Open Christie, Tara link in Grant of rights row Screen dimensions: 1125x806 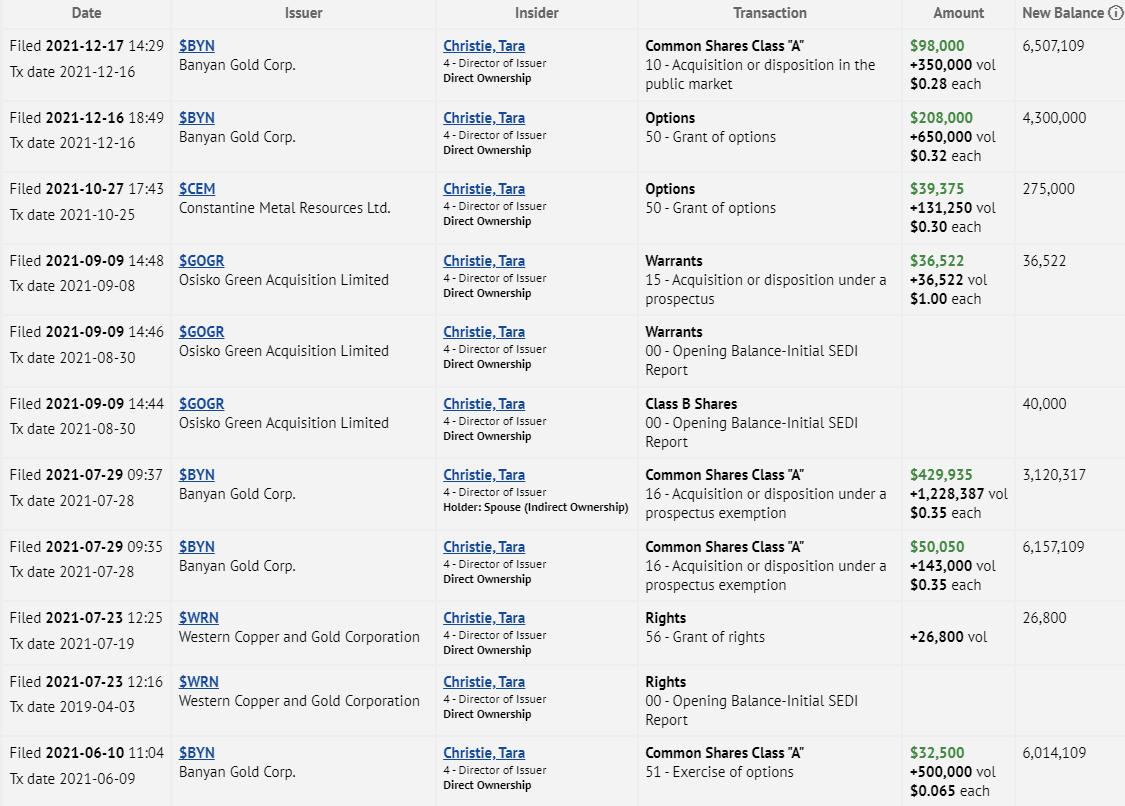pyautogui.click(x=484, y=617)
